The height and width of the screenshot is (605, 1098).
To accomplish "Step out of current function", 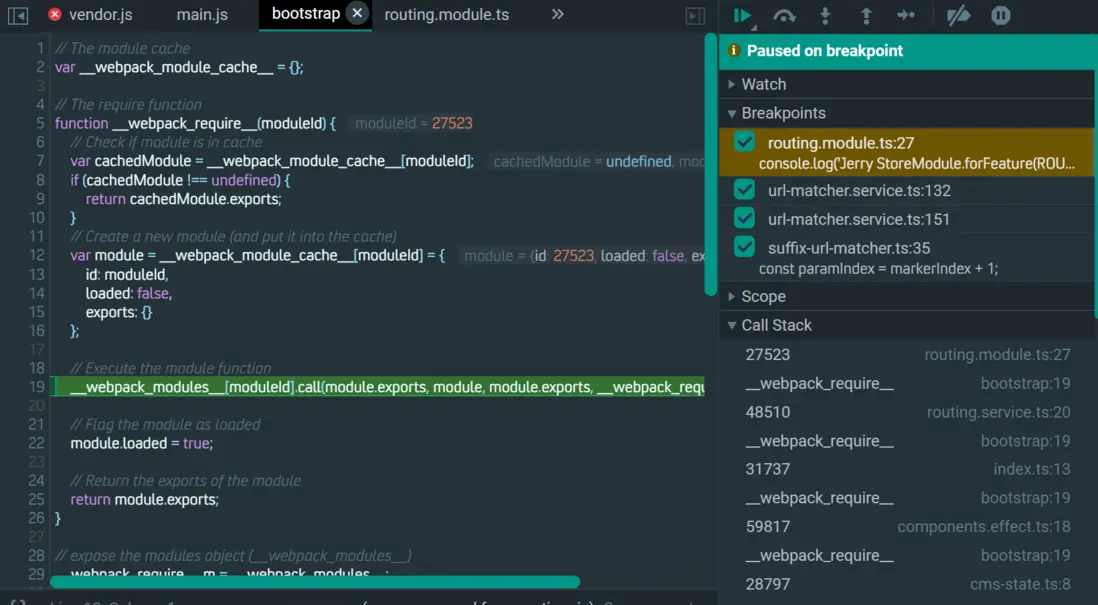I will (x=866, y=15).
